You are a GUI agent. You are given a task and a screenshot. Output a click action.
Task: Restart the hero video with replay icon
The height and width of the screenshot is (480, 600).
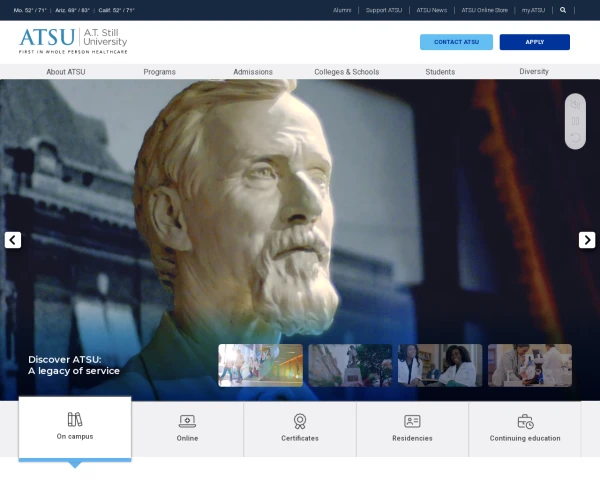[575, 137]
